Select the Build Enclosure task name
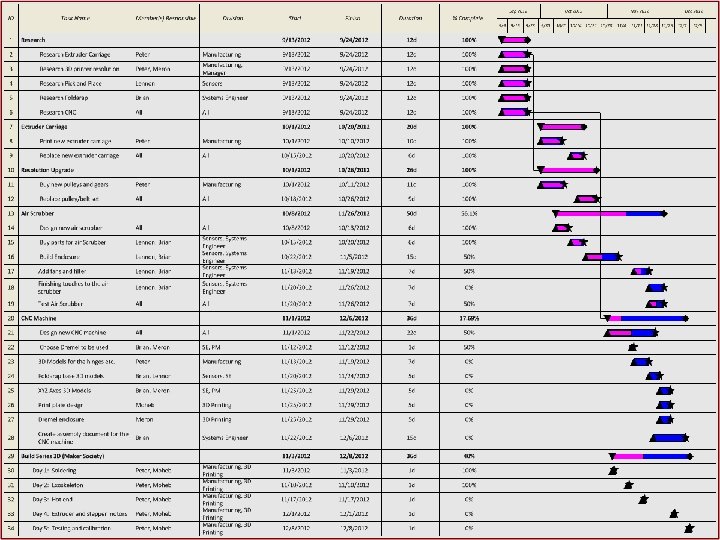720x540 pixels. [59, 257]
